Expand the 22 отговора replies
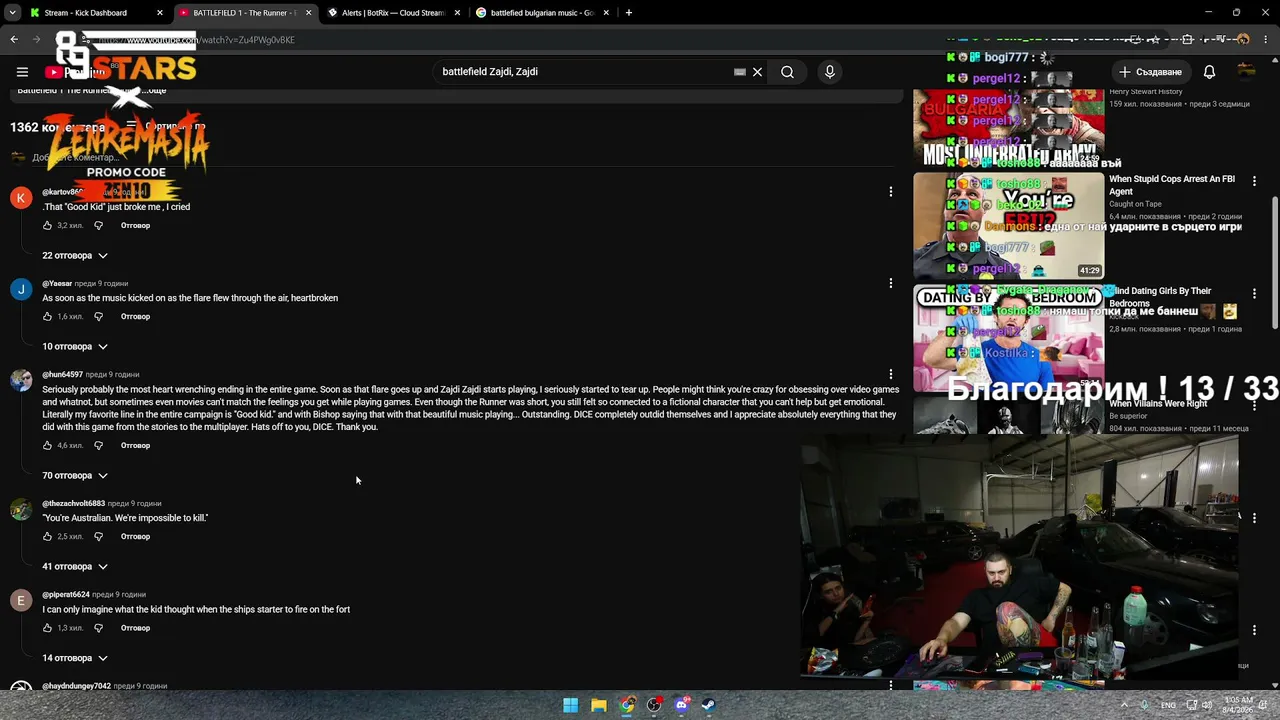This screenshot has width=1280, height=720. (x=75, y=255)
